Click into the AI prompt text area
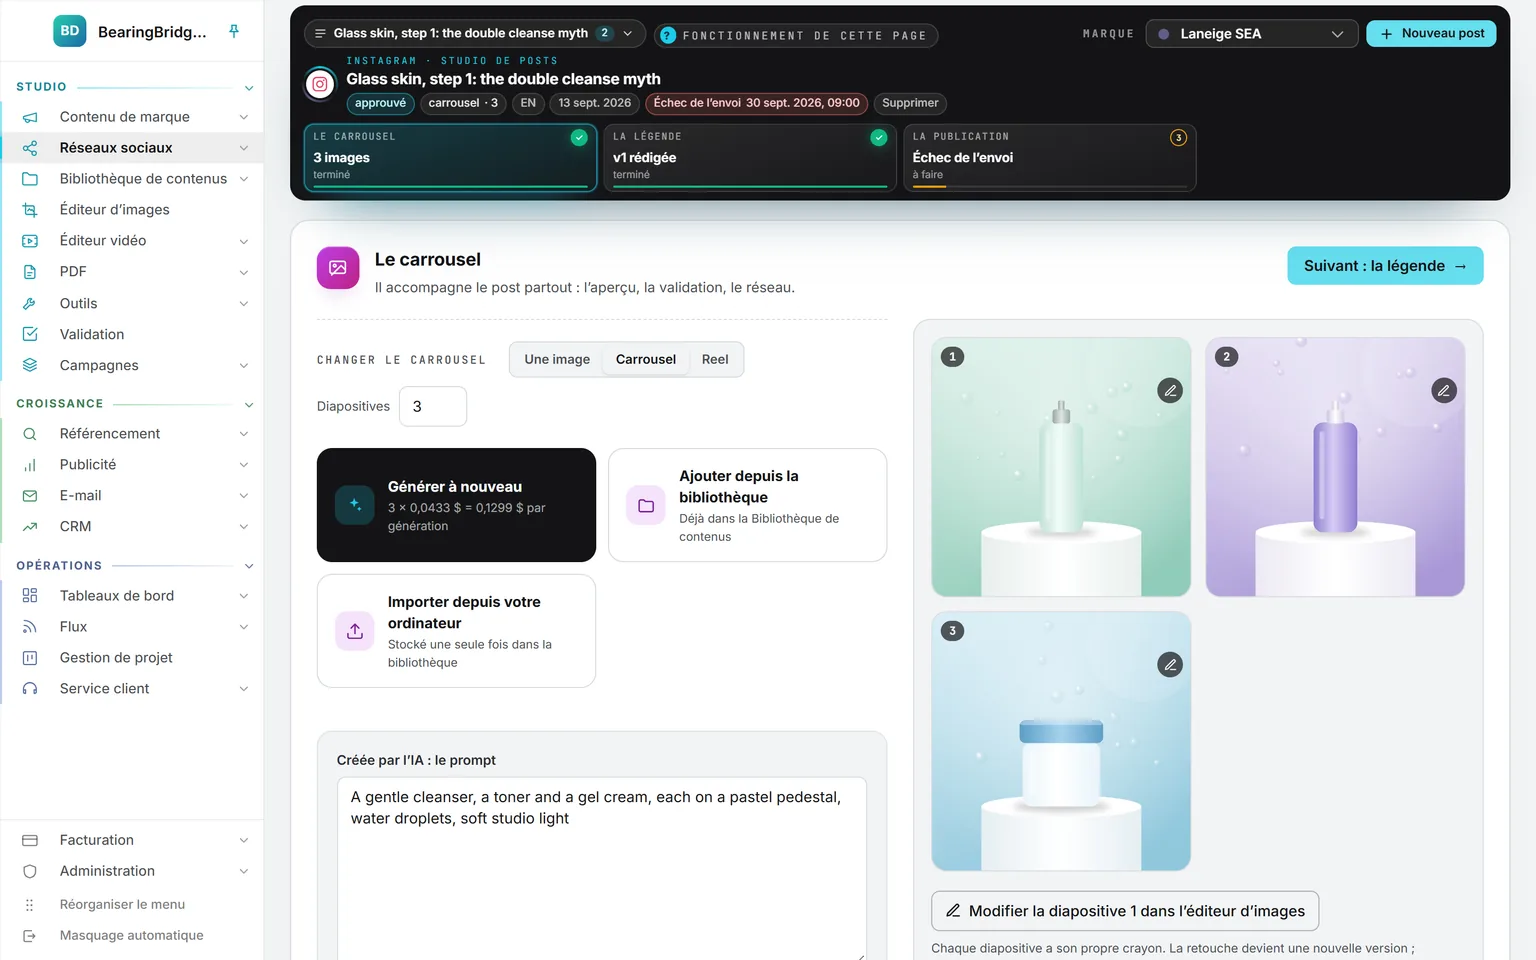Screen dimensions: 1536x960 (602, 868)
